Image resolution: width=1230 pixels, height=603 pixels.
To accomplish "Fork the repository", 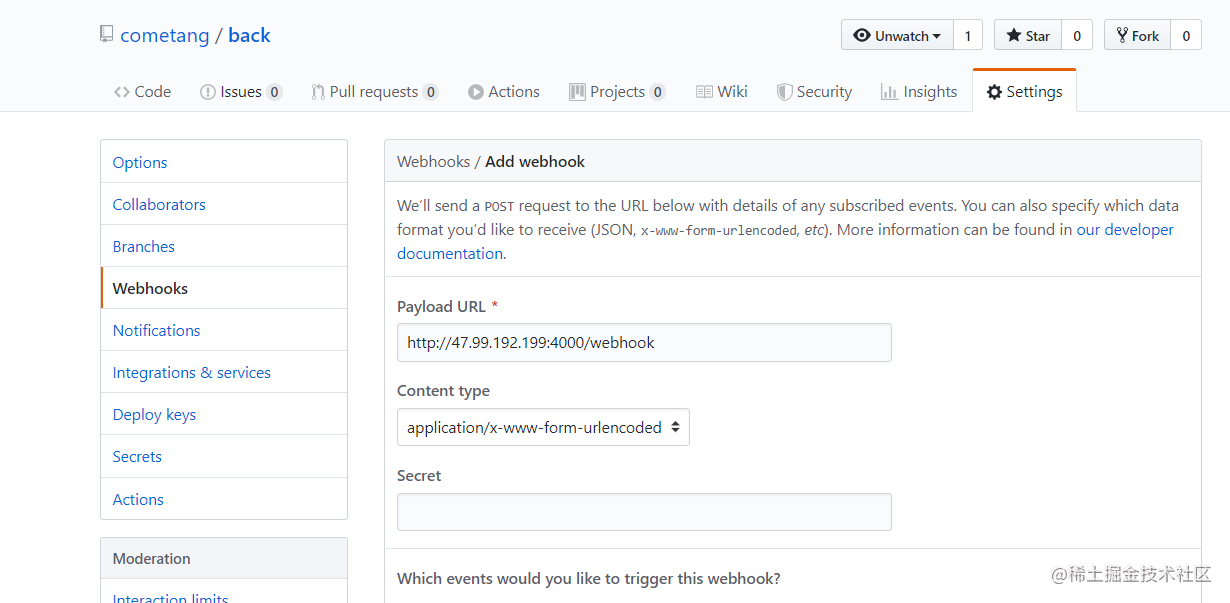I will click(1137, 35).
